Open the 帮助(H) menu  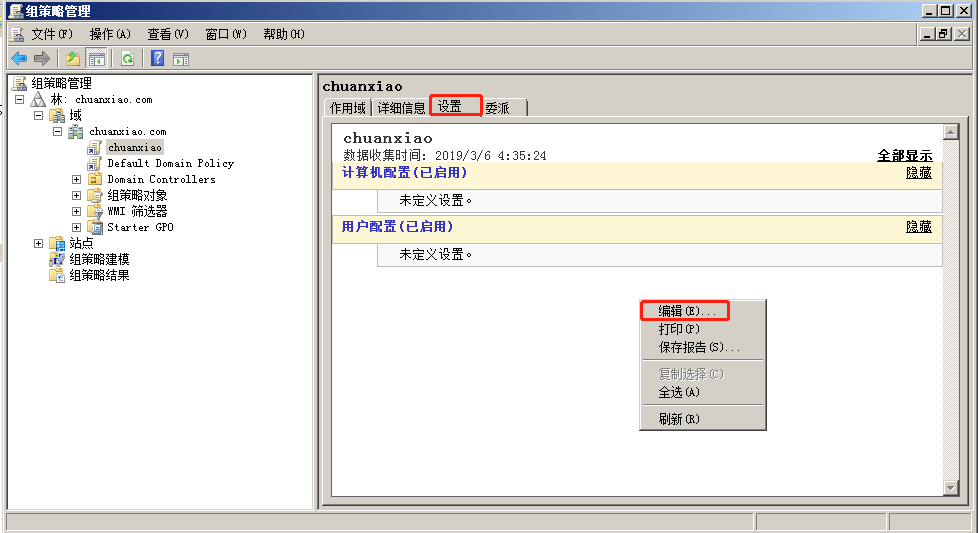coord(284,34)
